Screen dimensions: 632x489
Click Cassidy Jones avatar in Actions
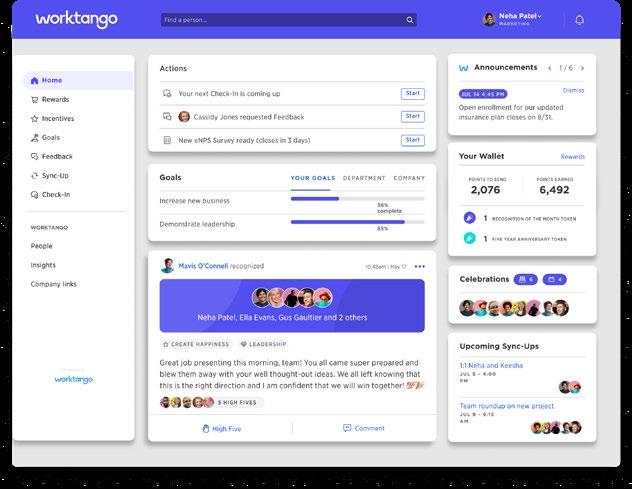[184, 117]
